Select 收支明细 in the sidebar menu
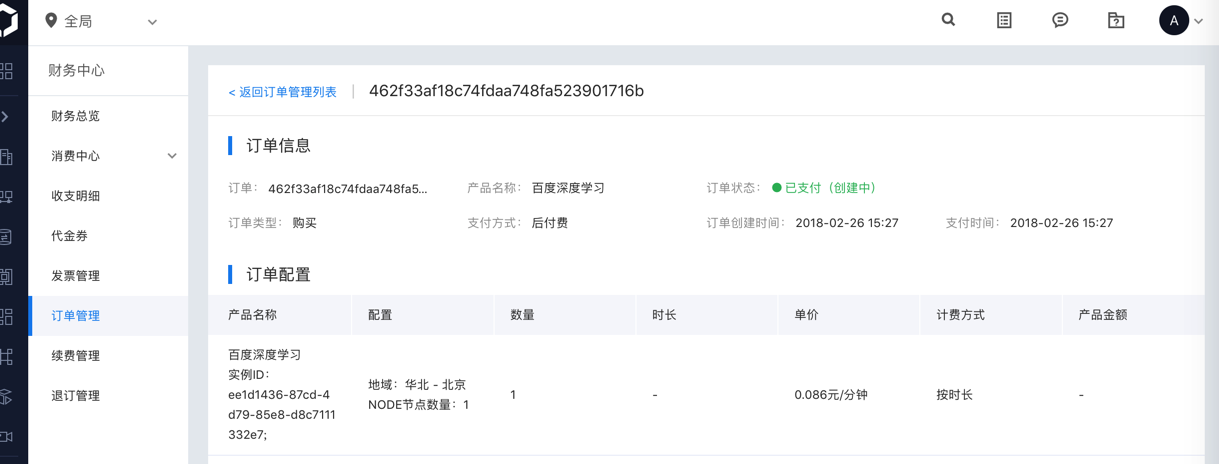The image size is (1219, 464). (x=76, y=196)
